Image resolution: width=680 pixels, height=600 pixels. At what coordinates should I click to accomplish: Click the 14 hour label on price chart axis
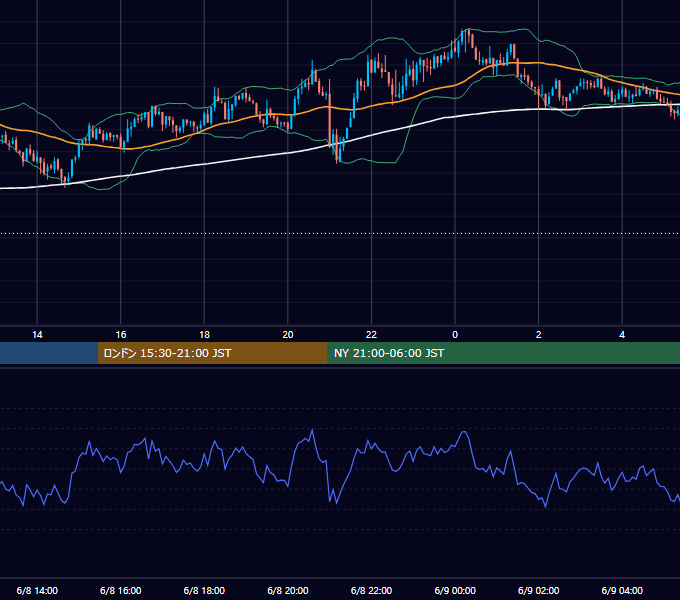(37, 335)
